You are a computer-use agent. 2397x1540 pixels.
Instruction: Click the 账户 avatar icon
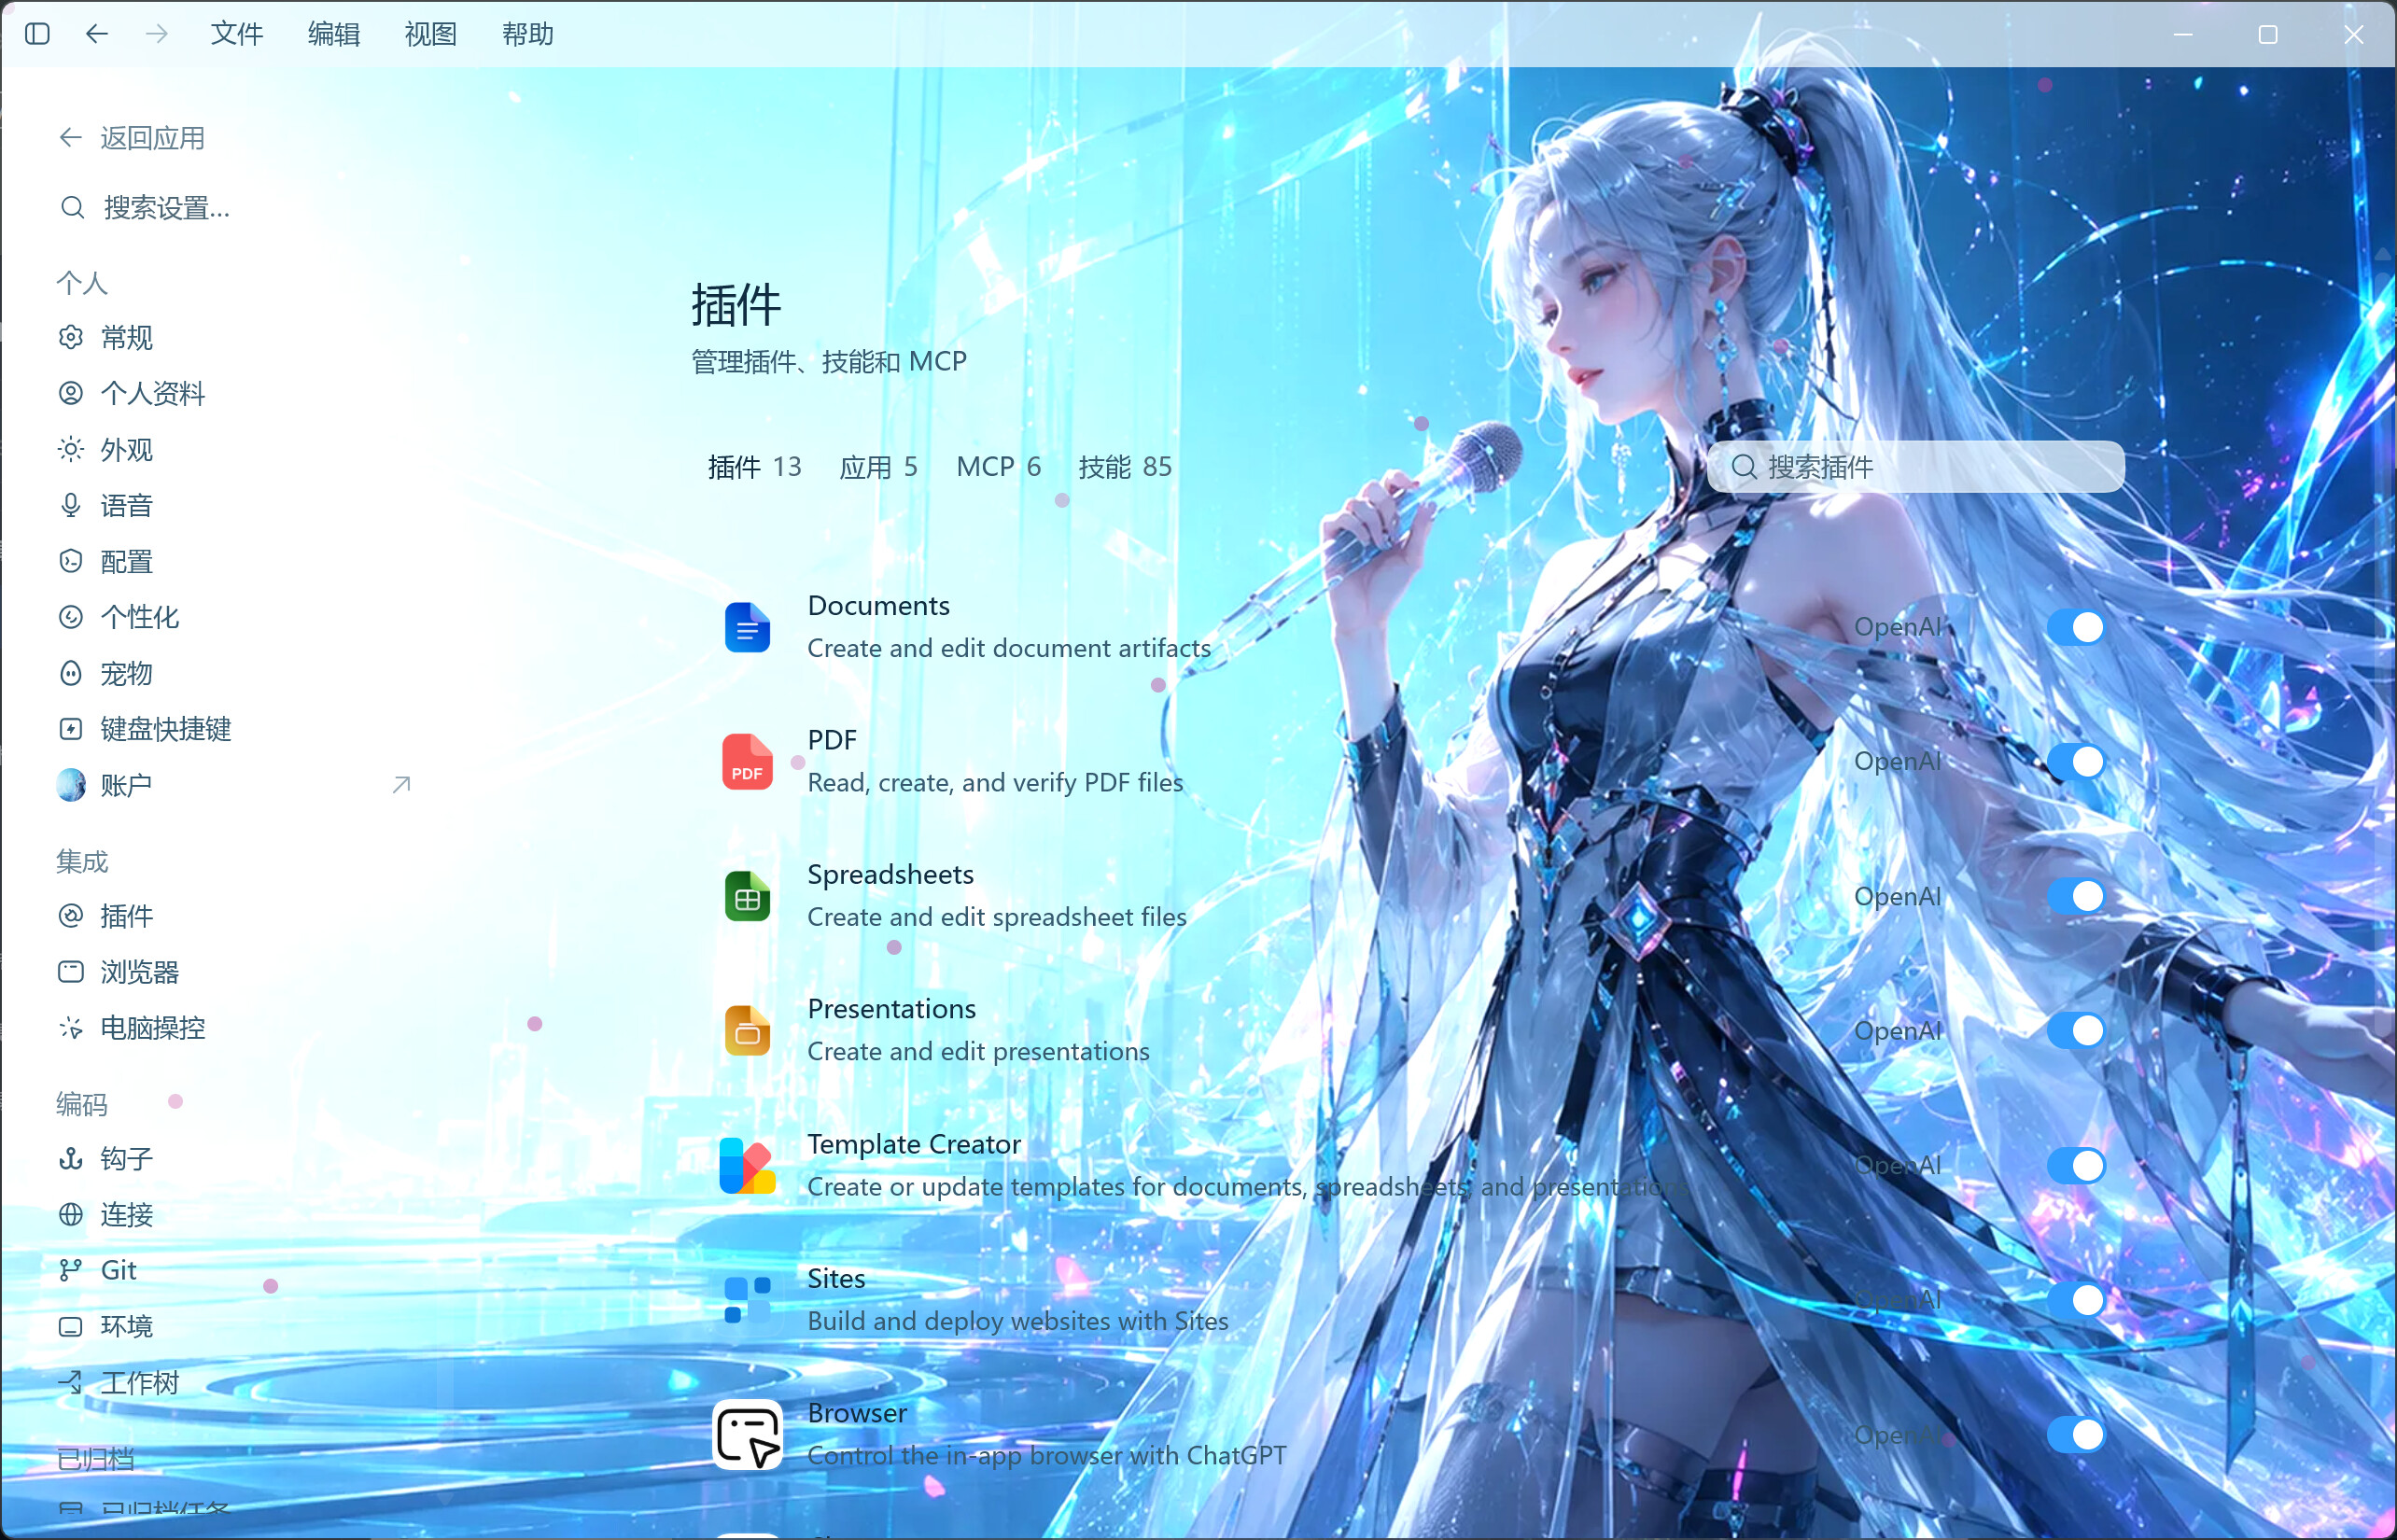click(71, 786)
